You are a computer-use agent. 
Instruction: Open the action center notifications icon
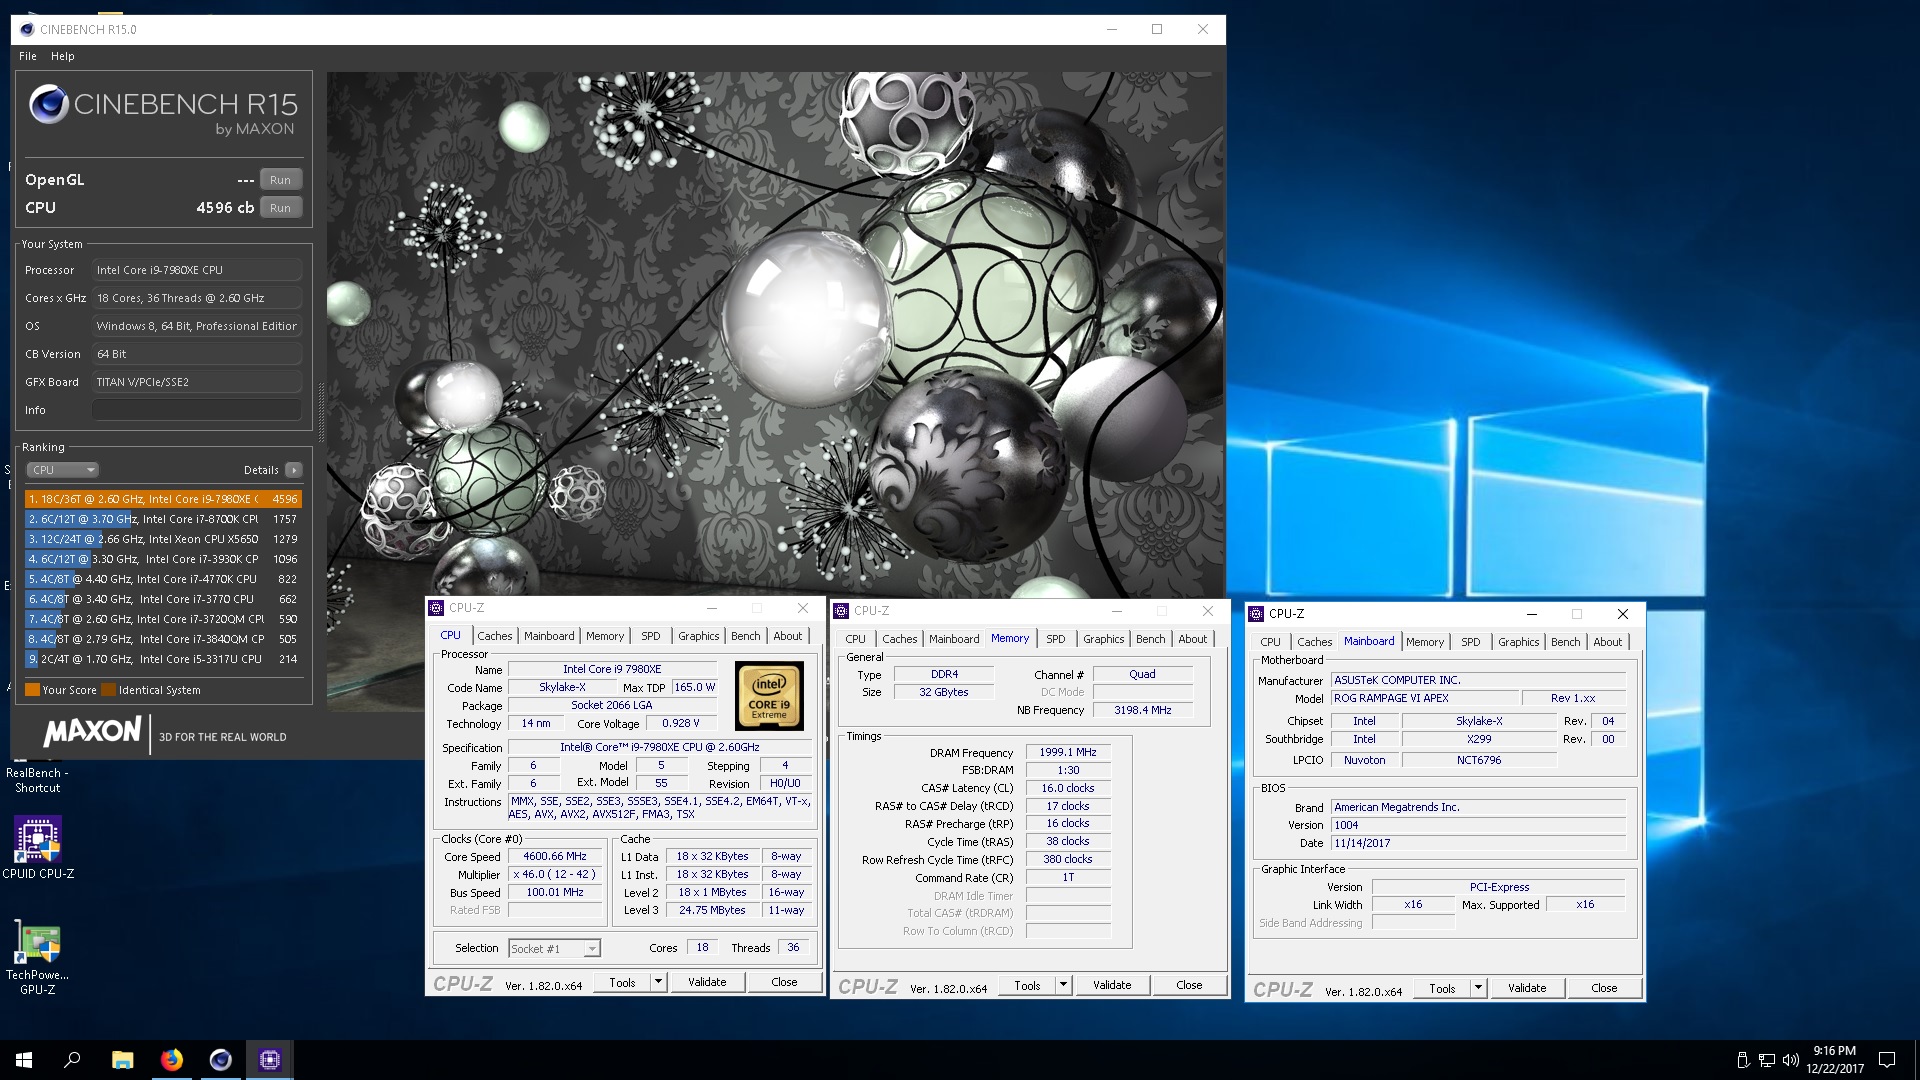[x=1887, y=1060]
